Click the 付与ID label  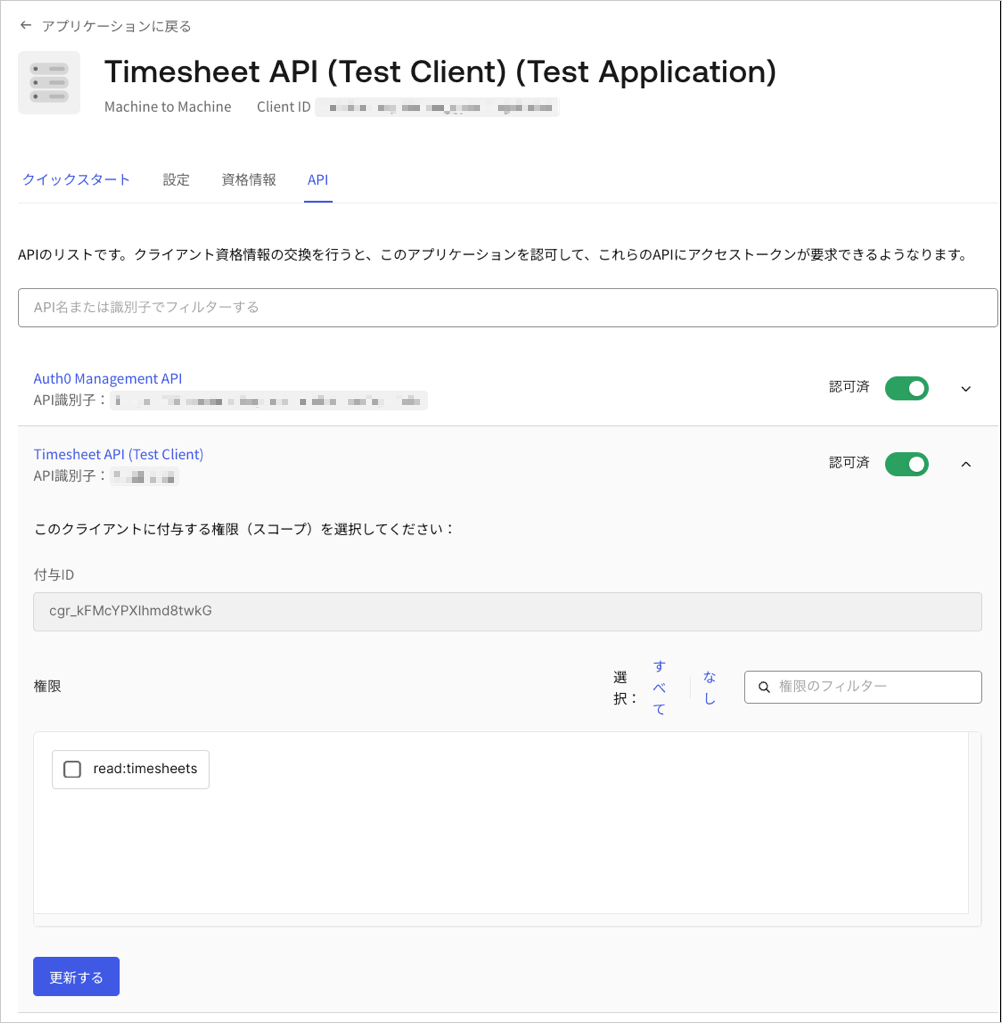(x=54, y=575)
